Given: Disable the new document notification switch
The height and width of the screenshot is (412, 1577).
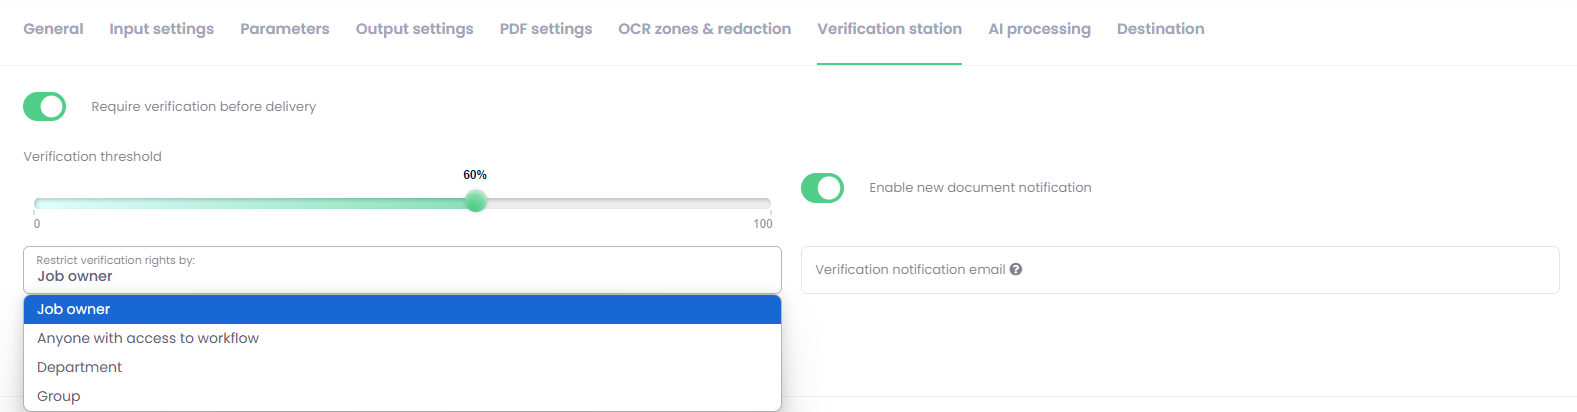Looking at the screenshot, I should click(822, 188).
